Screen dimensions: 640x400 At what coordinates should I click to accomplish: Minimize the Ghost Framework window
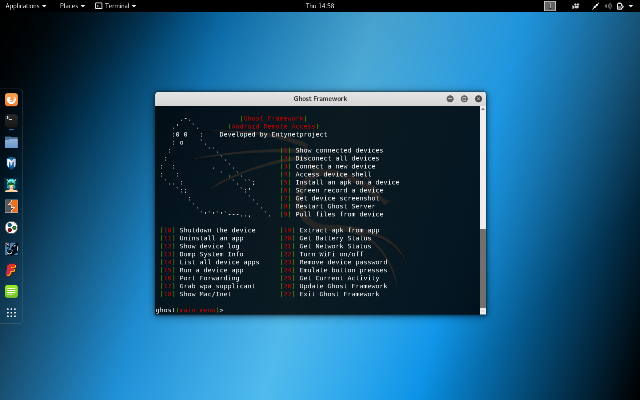[x=450, y=99]
